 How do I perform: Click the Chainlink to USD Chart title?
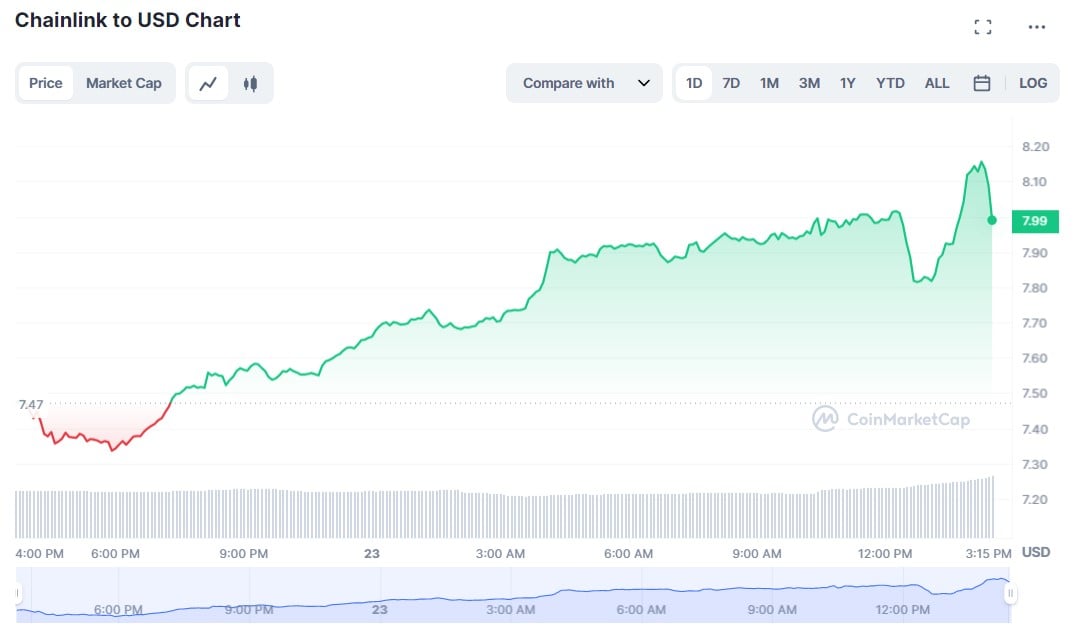(x=127, y=19)
